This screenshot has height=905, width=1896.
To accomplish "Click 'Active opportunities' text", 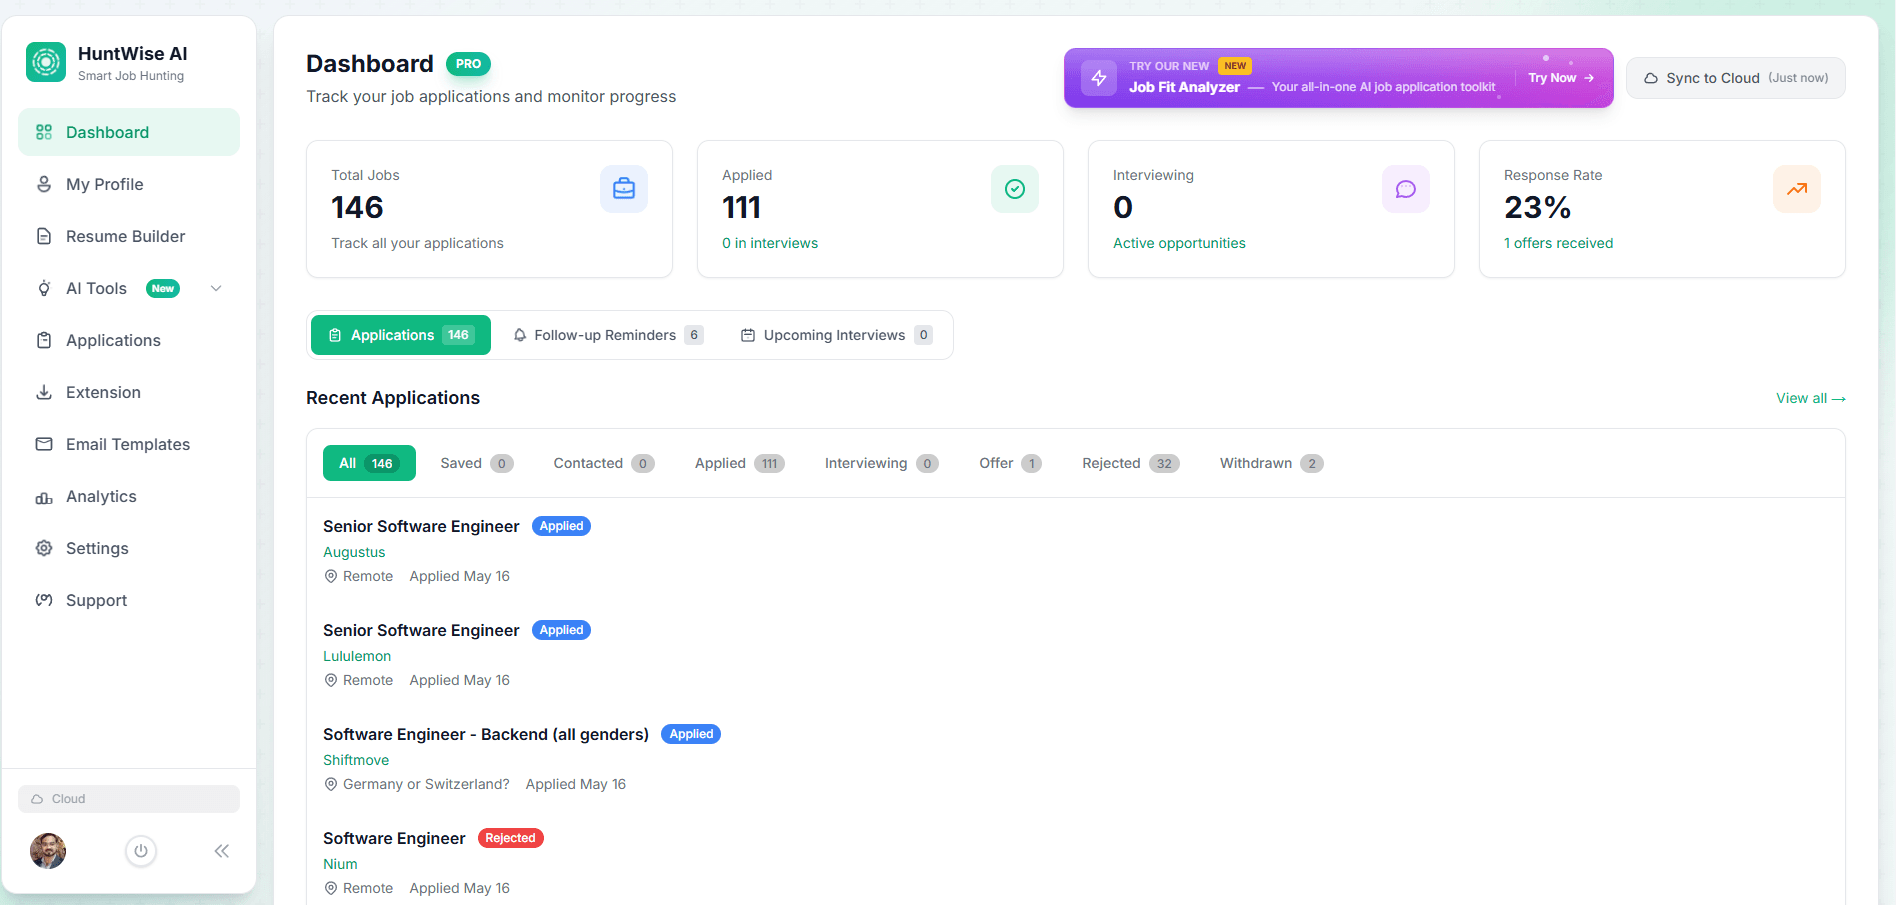I will (1179, 243).
